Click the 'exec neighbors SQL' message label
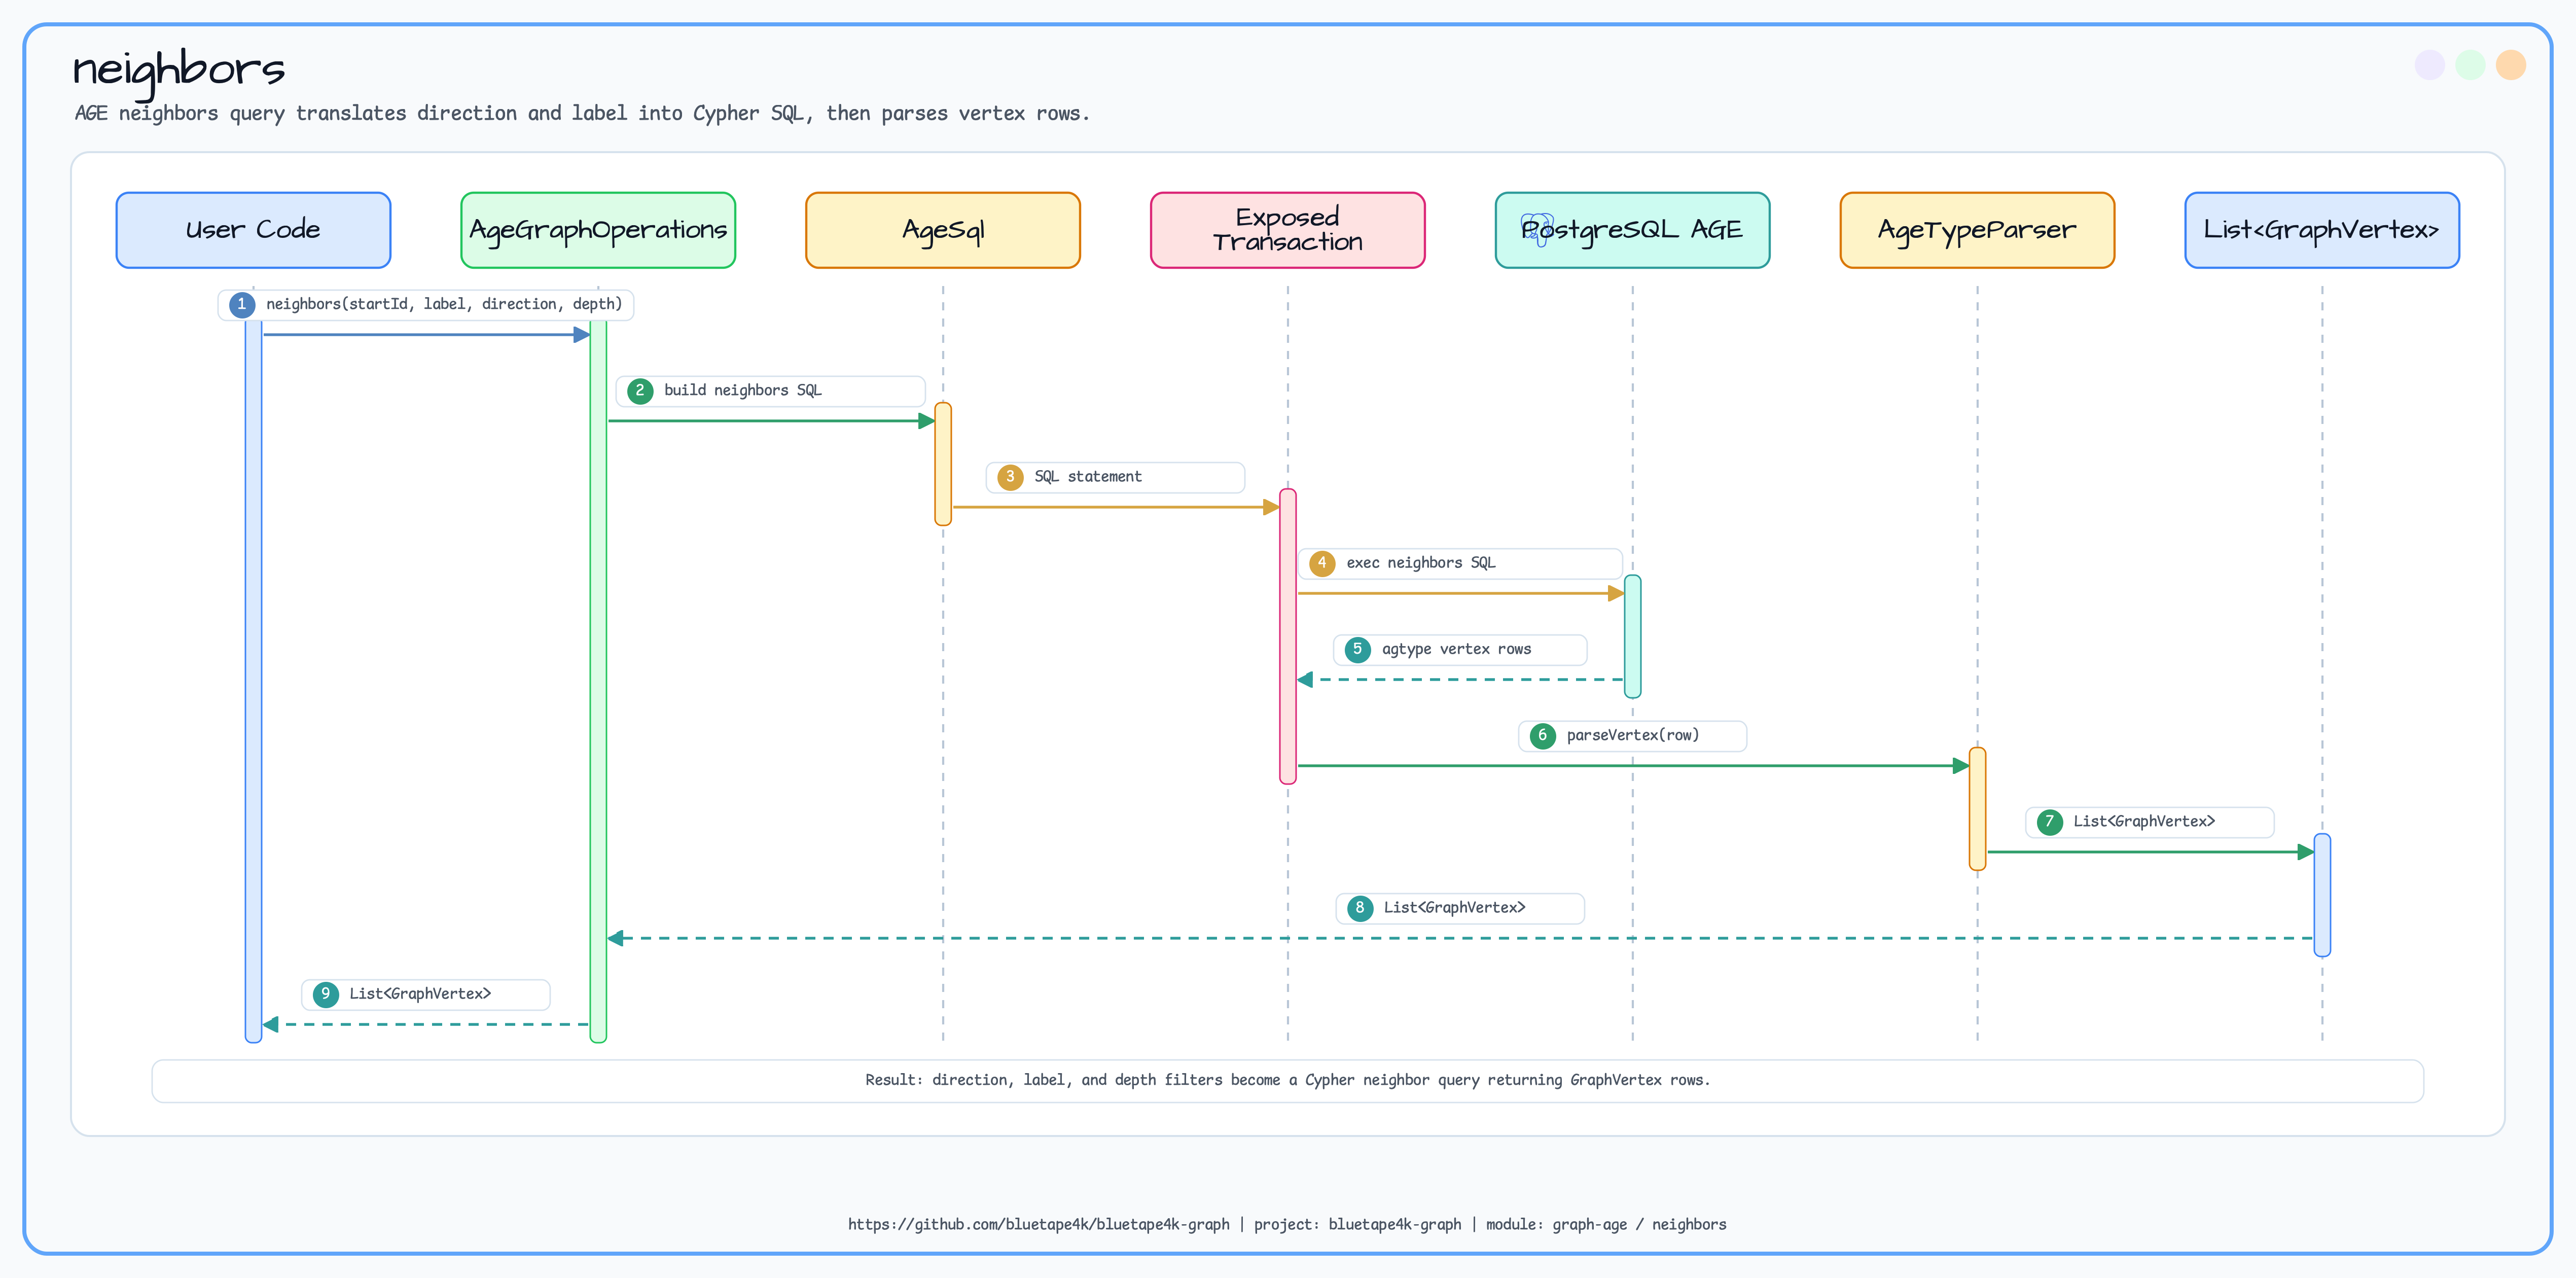Image resolution: width=2576 pixels, height=1278 pixels. coord(1460,563)
